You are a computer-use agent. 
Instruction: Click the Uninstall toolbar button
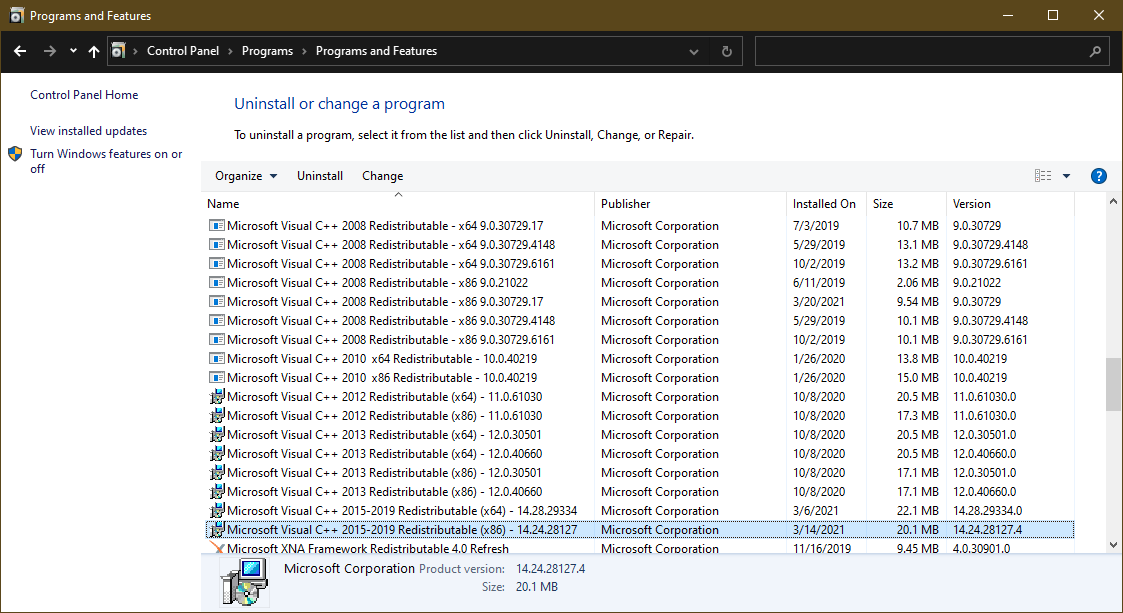click(320, 175)
